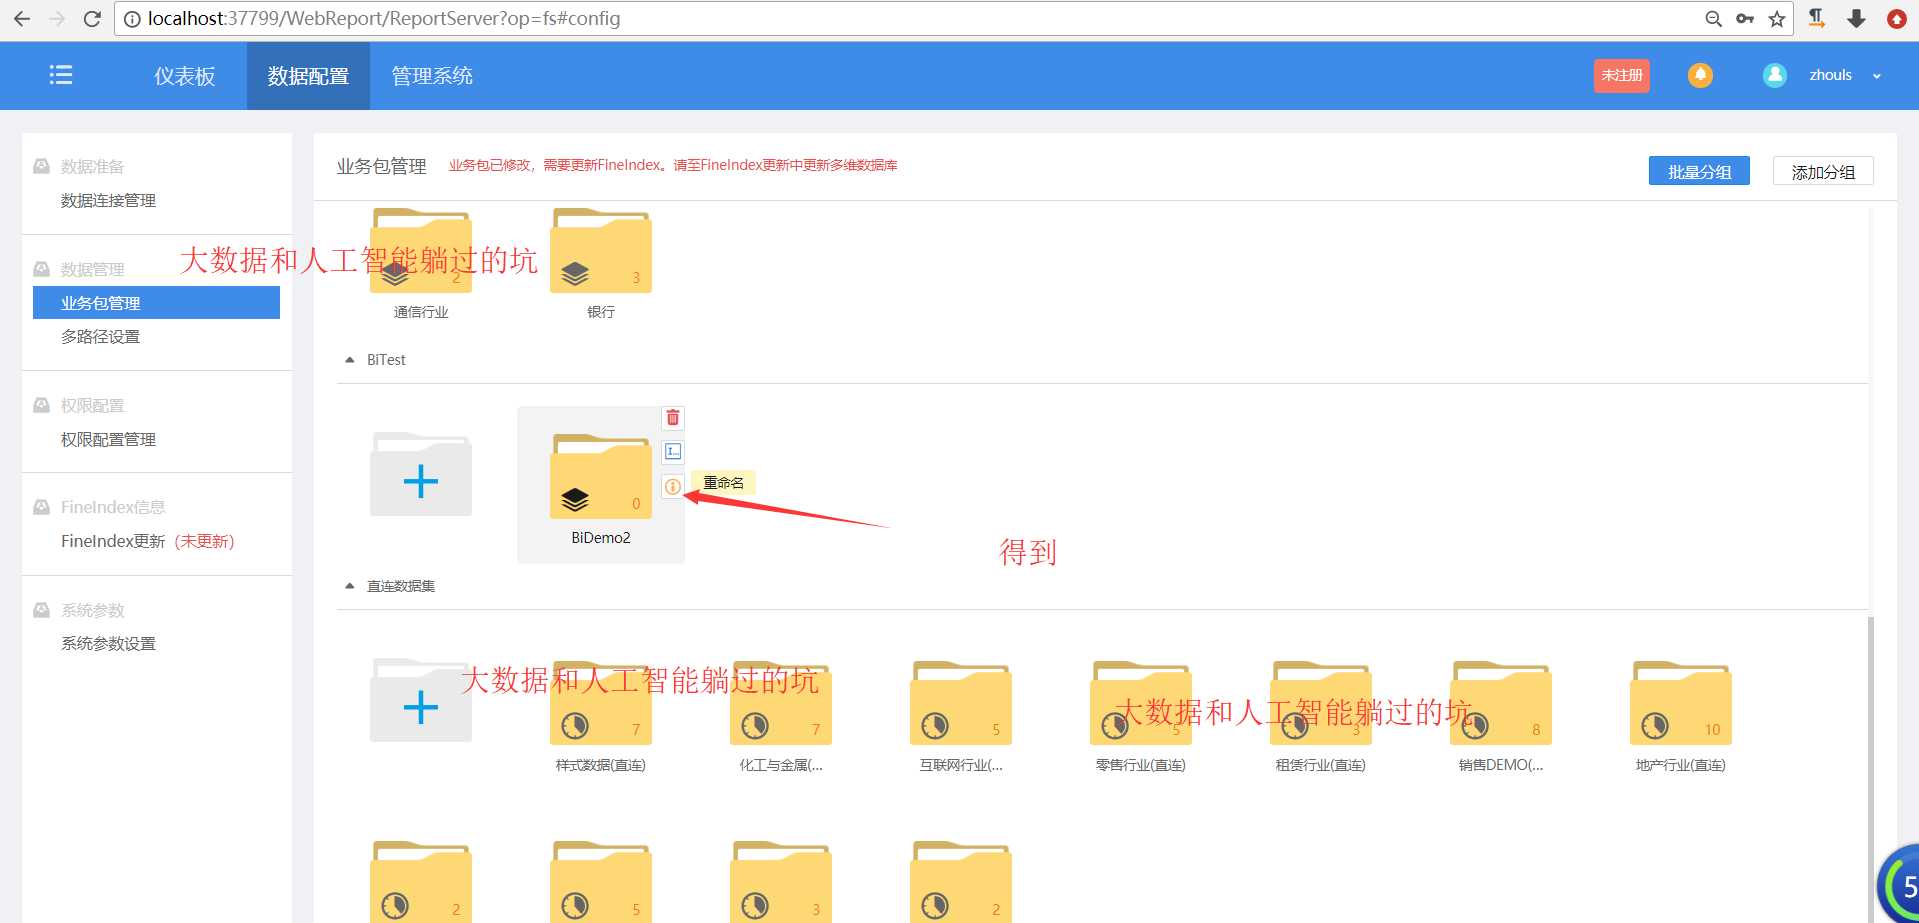
Task: Click the BiTest group label
Action: [386, 360]
